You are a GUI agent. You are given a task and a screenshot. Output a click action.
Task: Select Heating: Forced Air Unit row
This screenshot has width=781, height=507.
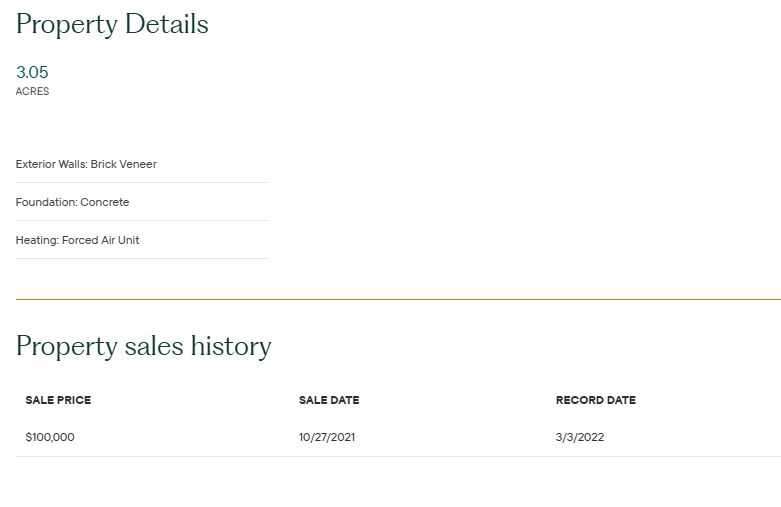[77, 240]
